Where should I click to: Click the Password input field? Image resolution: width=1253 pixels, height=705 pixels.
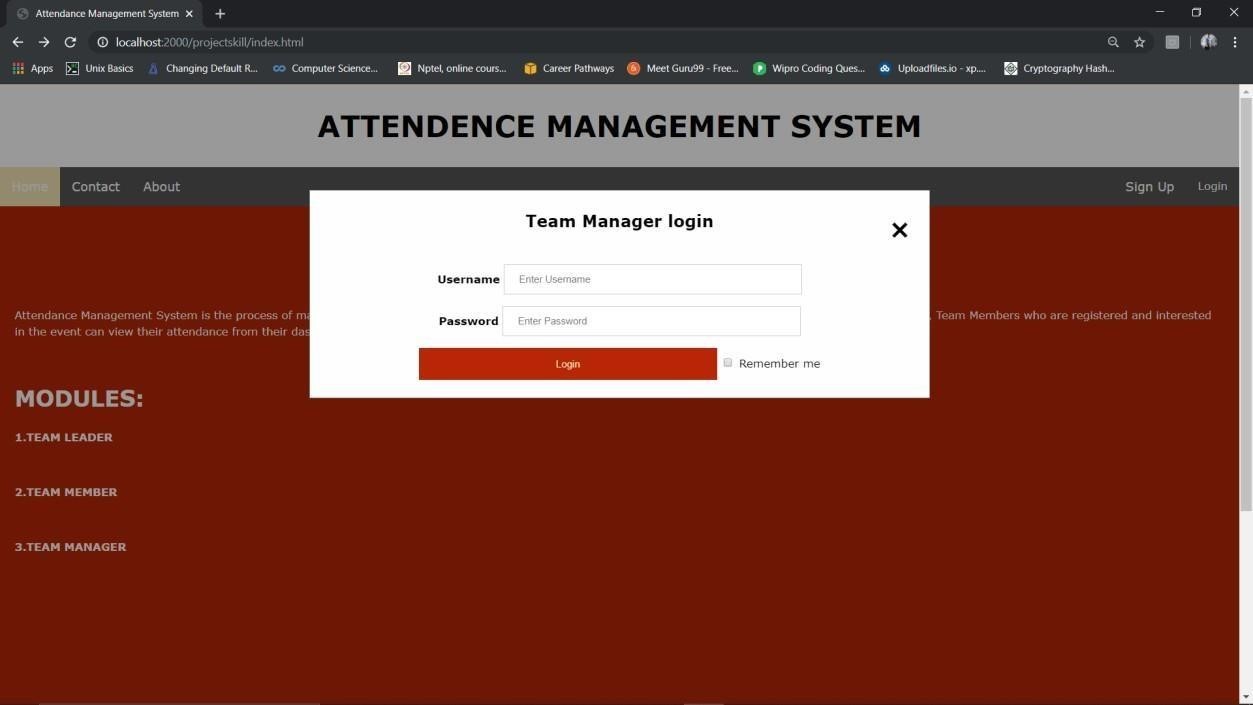coord(651,321)
